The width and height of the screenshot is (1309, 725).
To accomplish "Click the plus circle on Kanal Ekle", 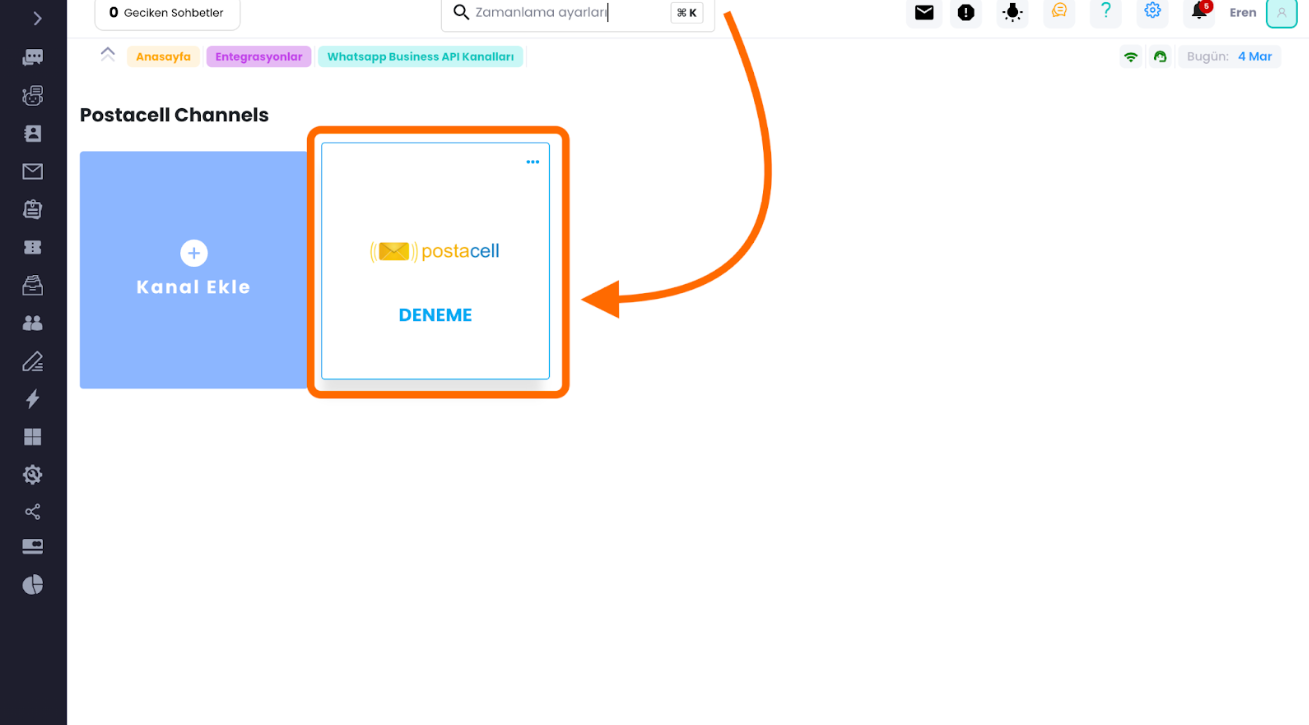I will pyautogui.click(x=194, y=253).
